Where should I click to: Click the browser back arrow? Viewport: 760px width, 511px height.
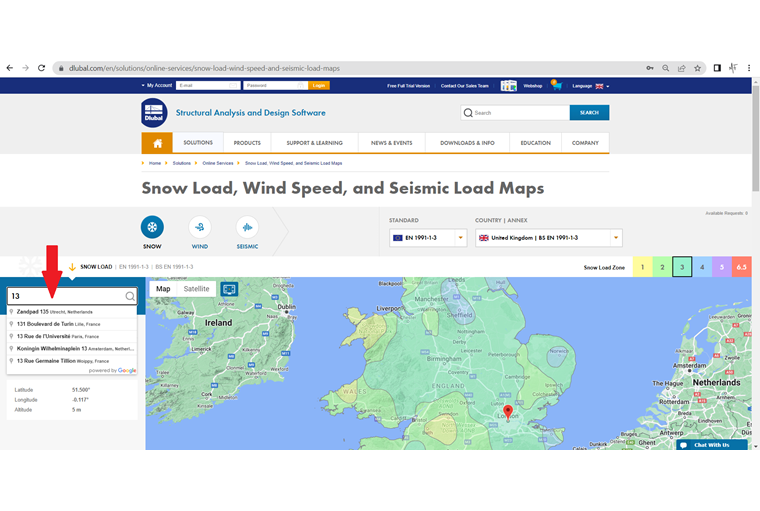coord(10,68)
